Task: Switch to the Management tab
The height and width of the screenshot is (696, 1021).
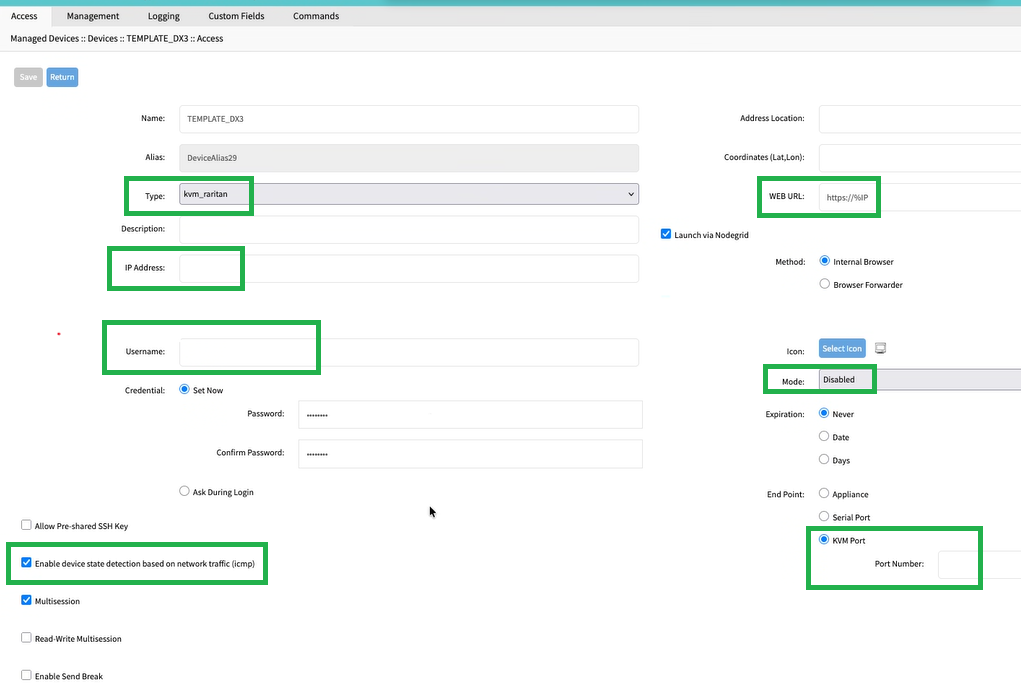Action: (93, 16)
